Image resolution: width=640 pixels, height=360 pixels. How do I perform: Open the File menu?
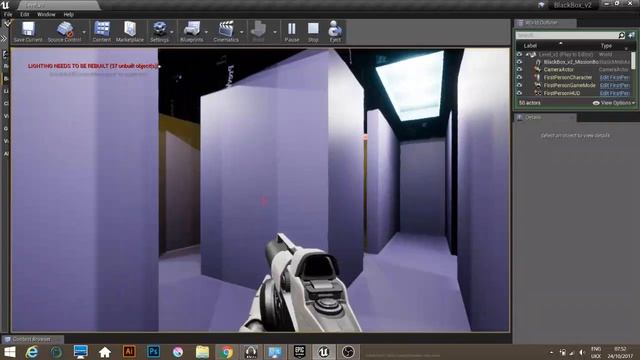(8, 14)
